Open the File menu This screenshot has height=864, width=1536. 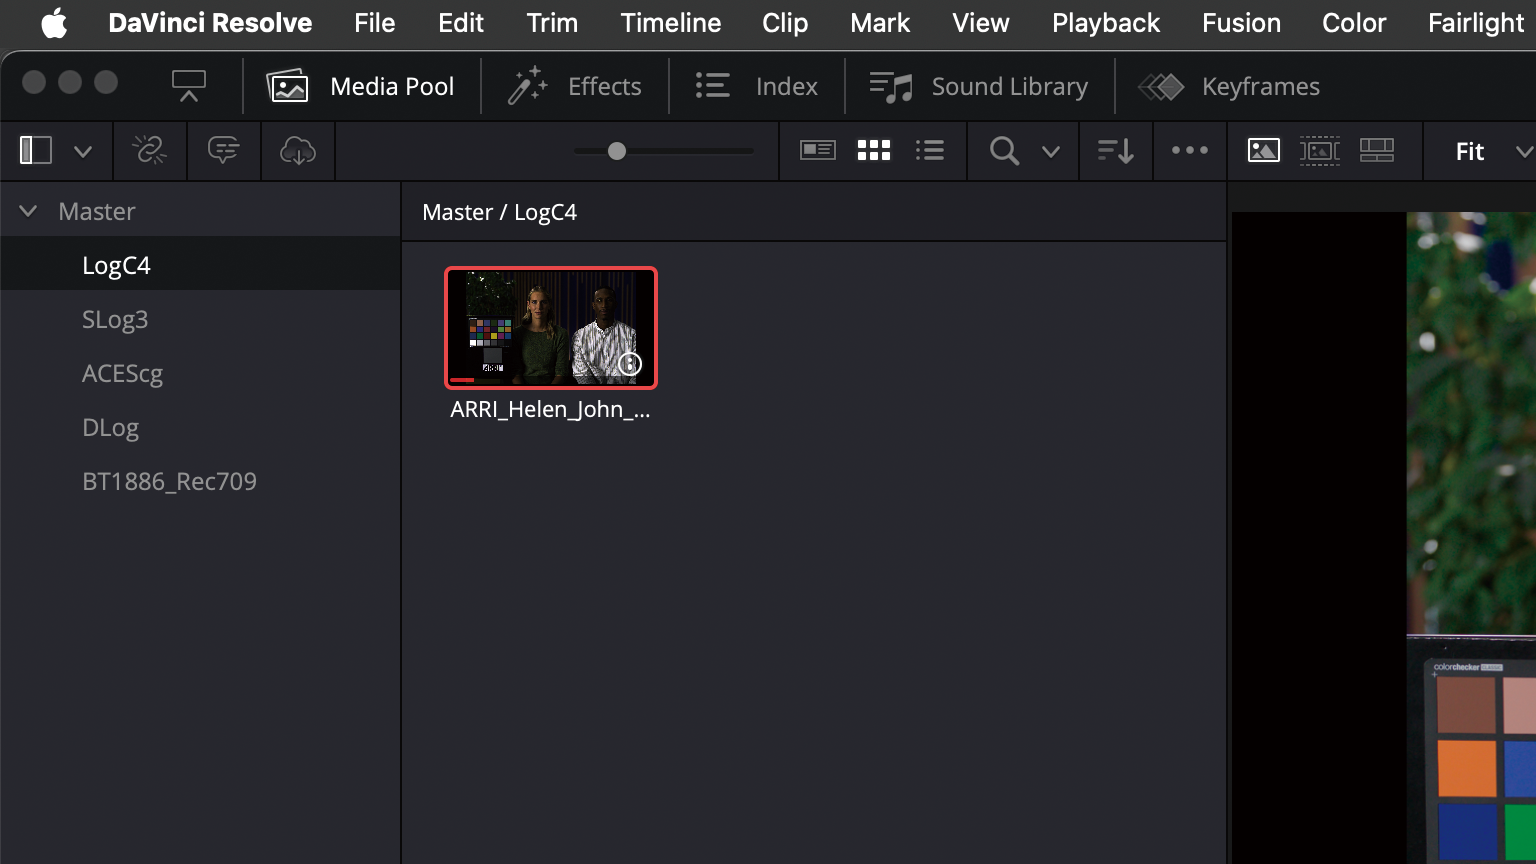point(375,23)
